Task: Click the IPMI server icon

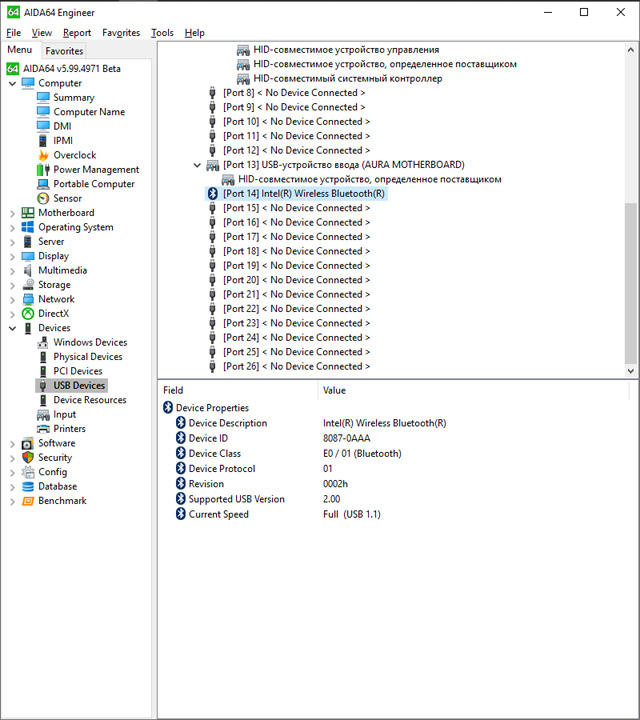Action: [x=43, y=141]
